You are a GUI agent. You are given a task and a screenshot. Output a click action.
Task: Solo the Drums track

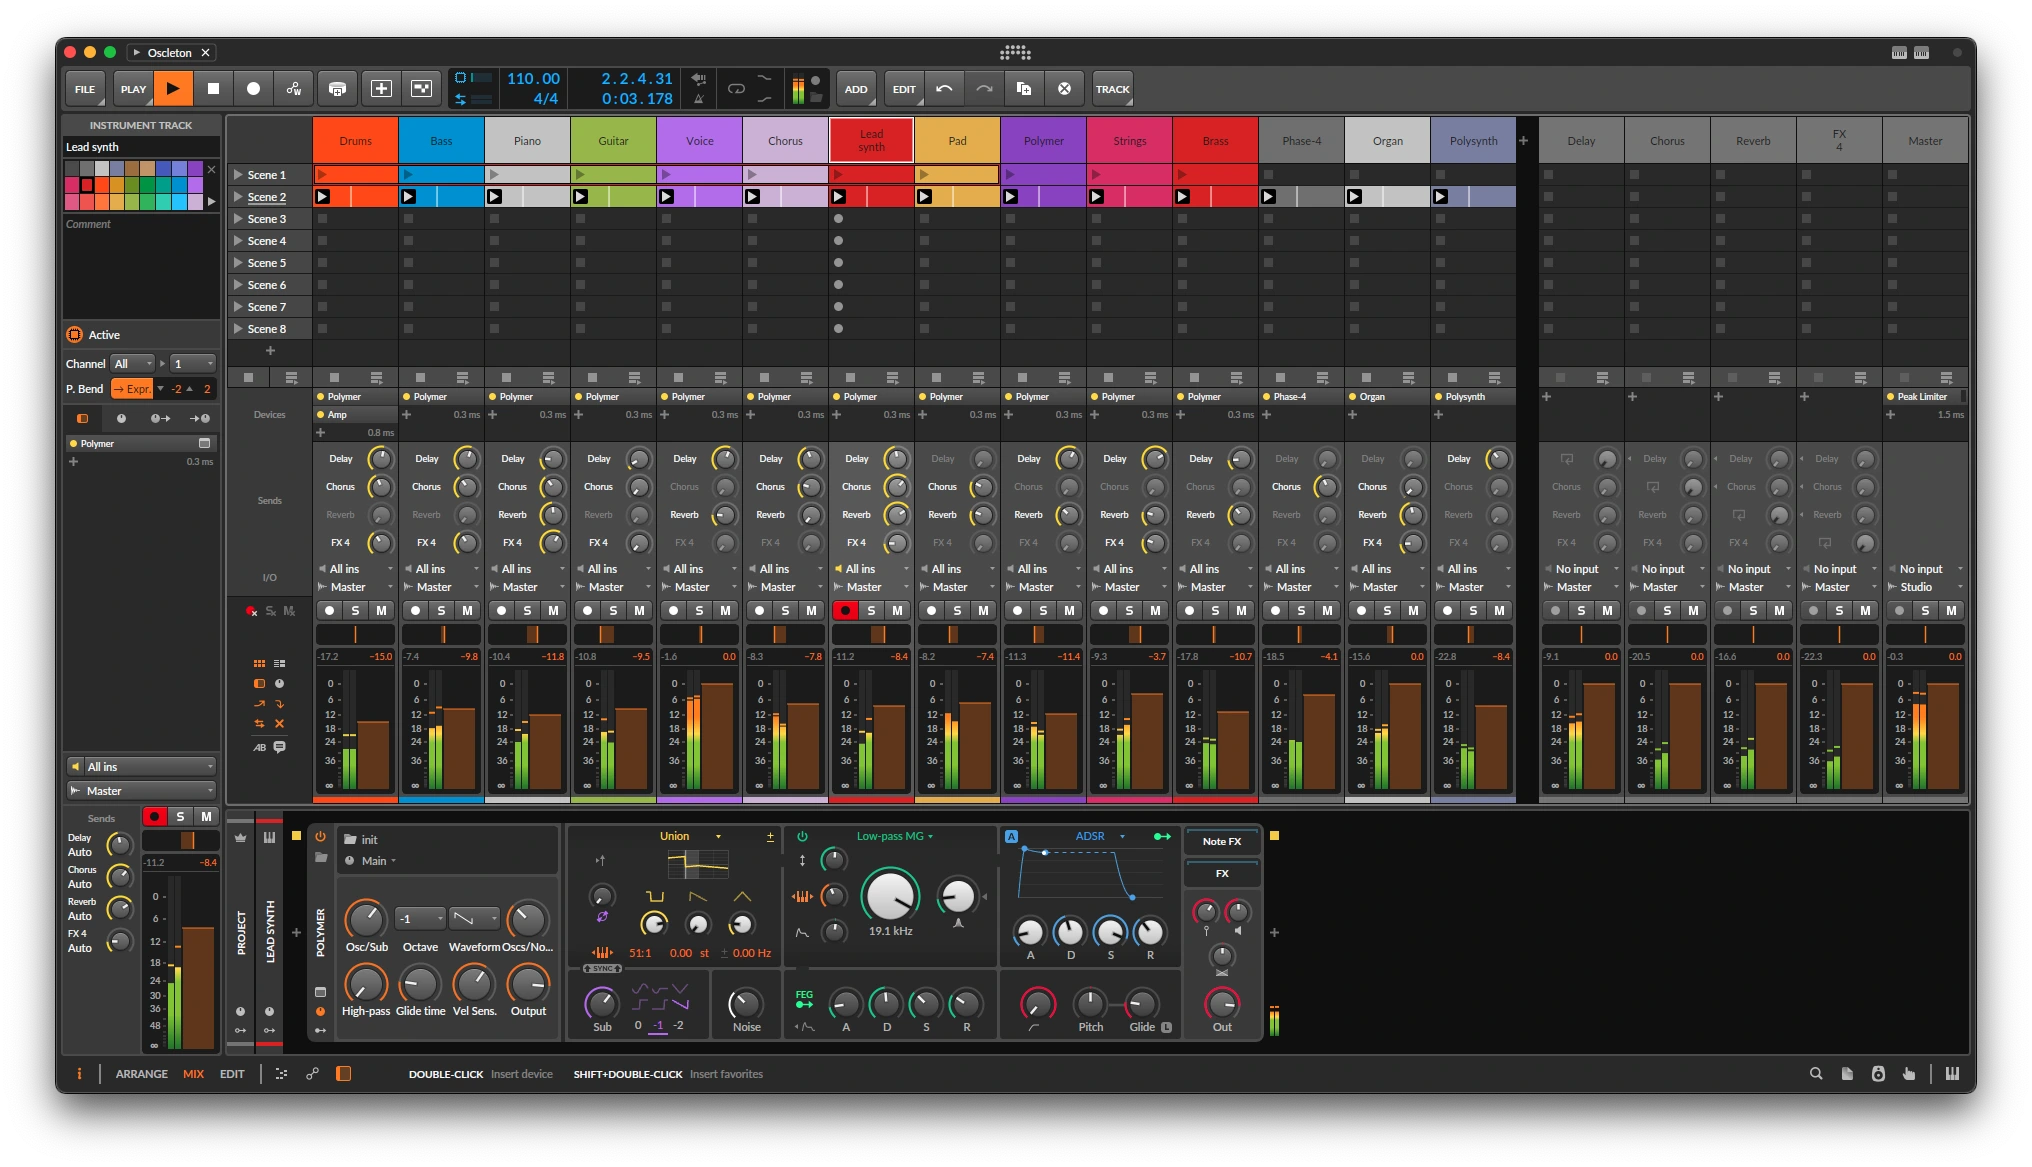(x=355, y=610)
